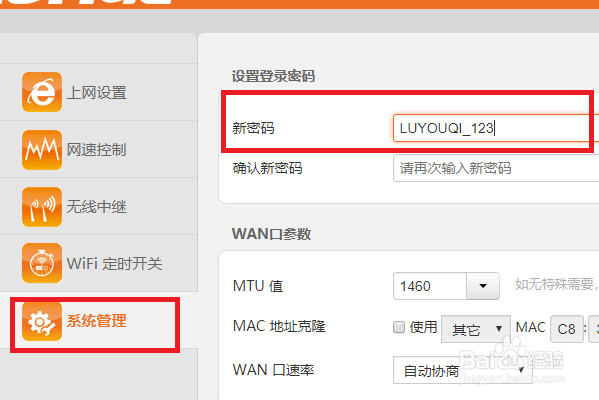
Task: Open the WAN 口速率 自动协商 dropdown
Action: [463, 370]
